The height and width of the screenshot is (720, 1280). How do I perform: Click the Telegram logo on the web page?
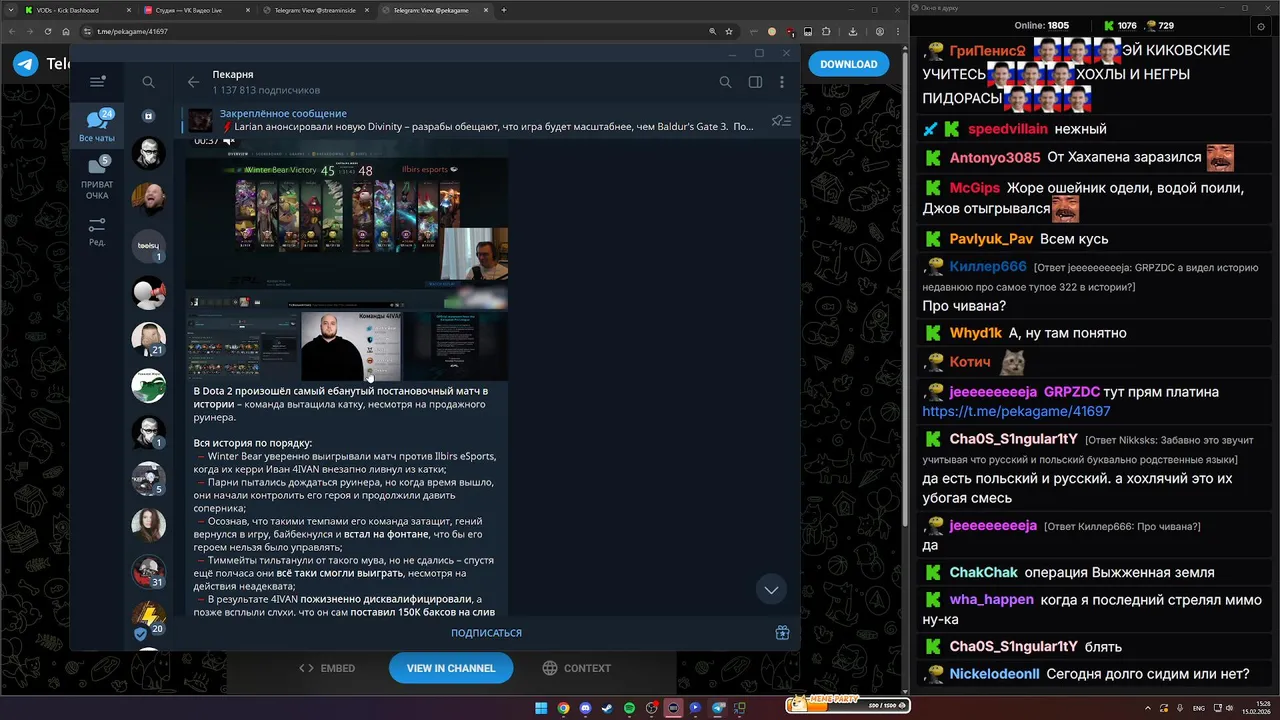click(25, 64)
